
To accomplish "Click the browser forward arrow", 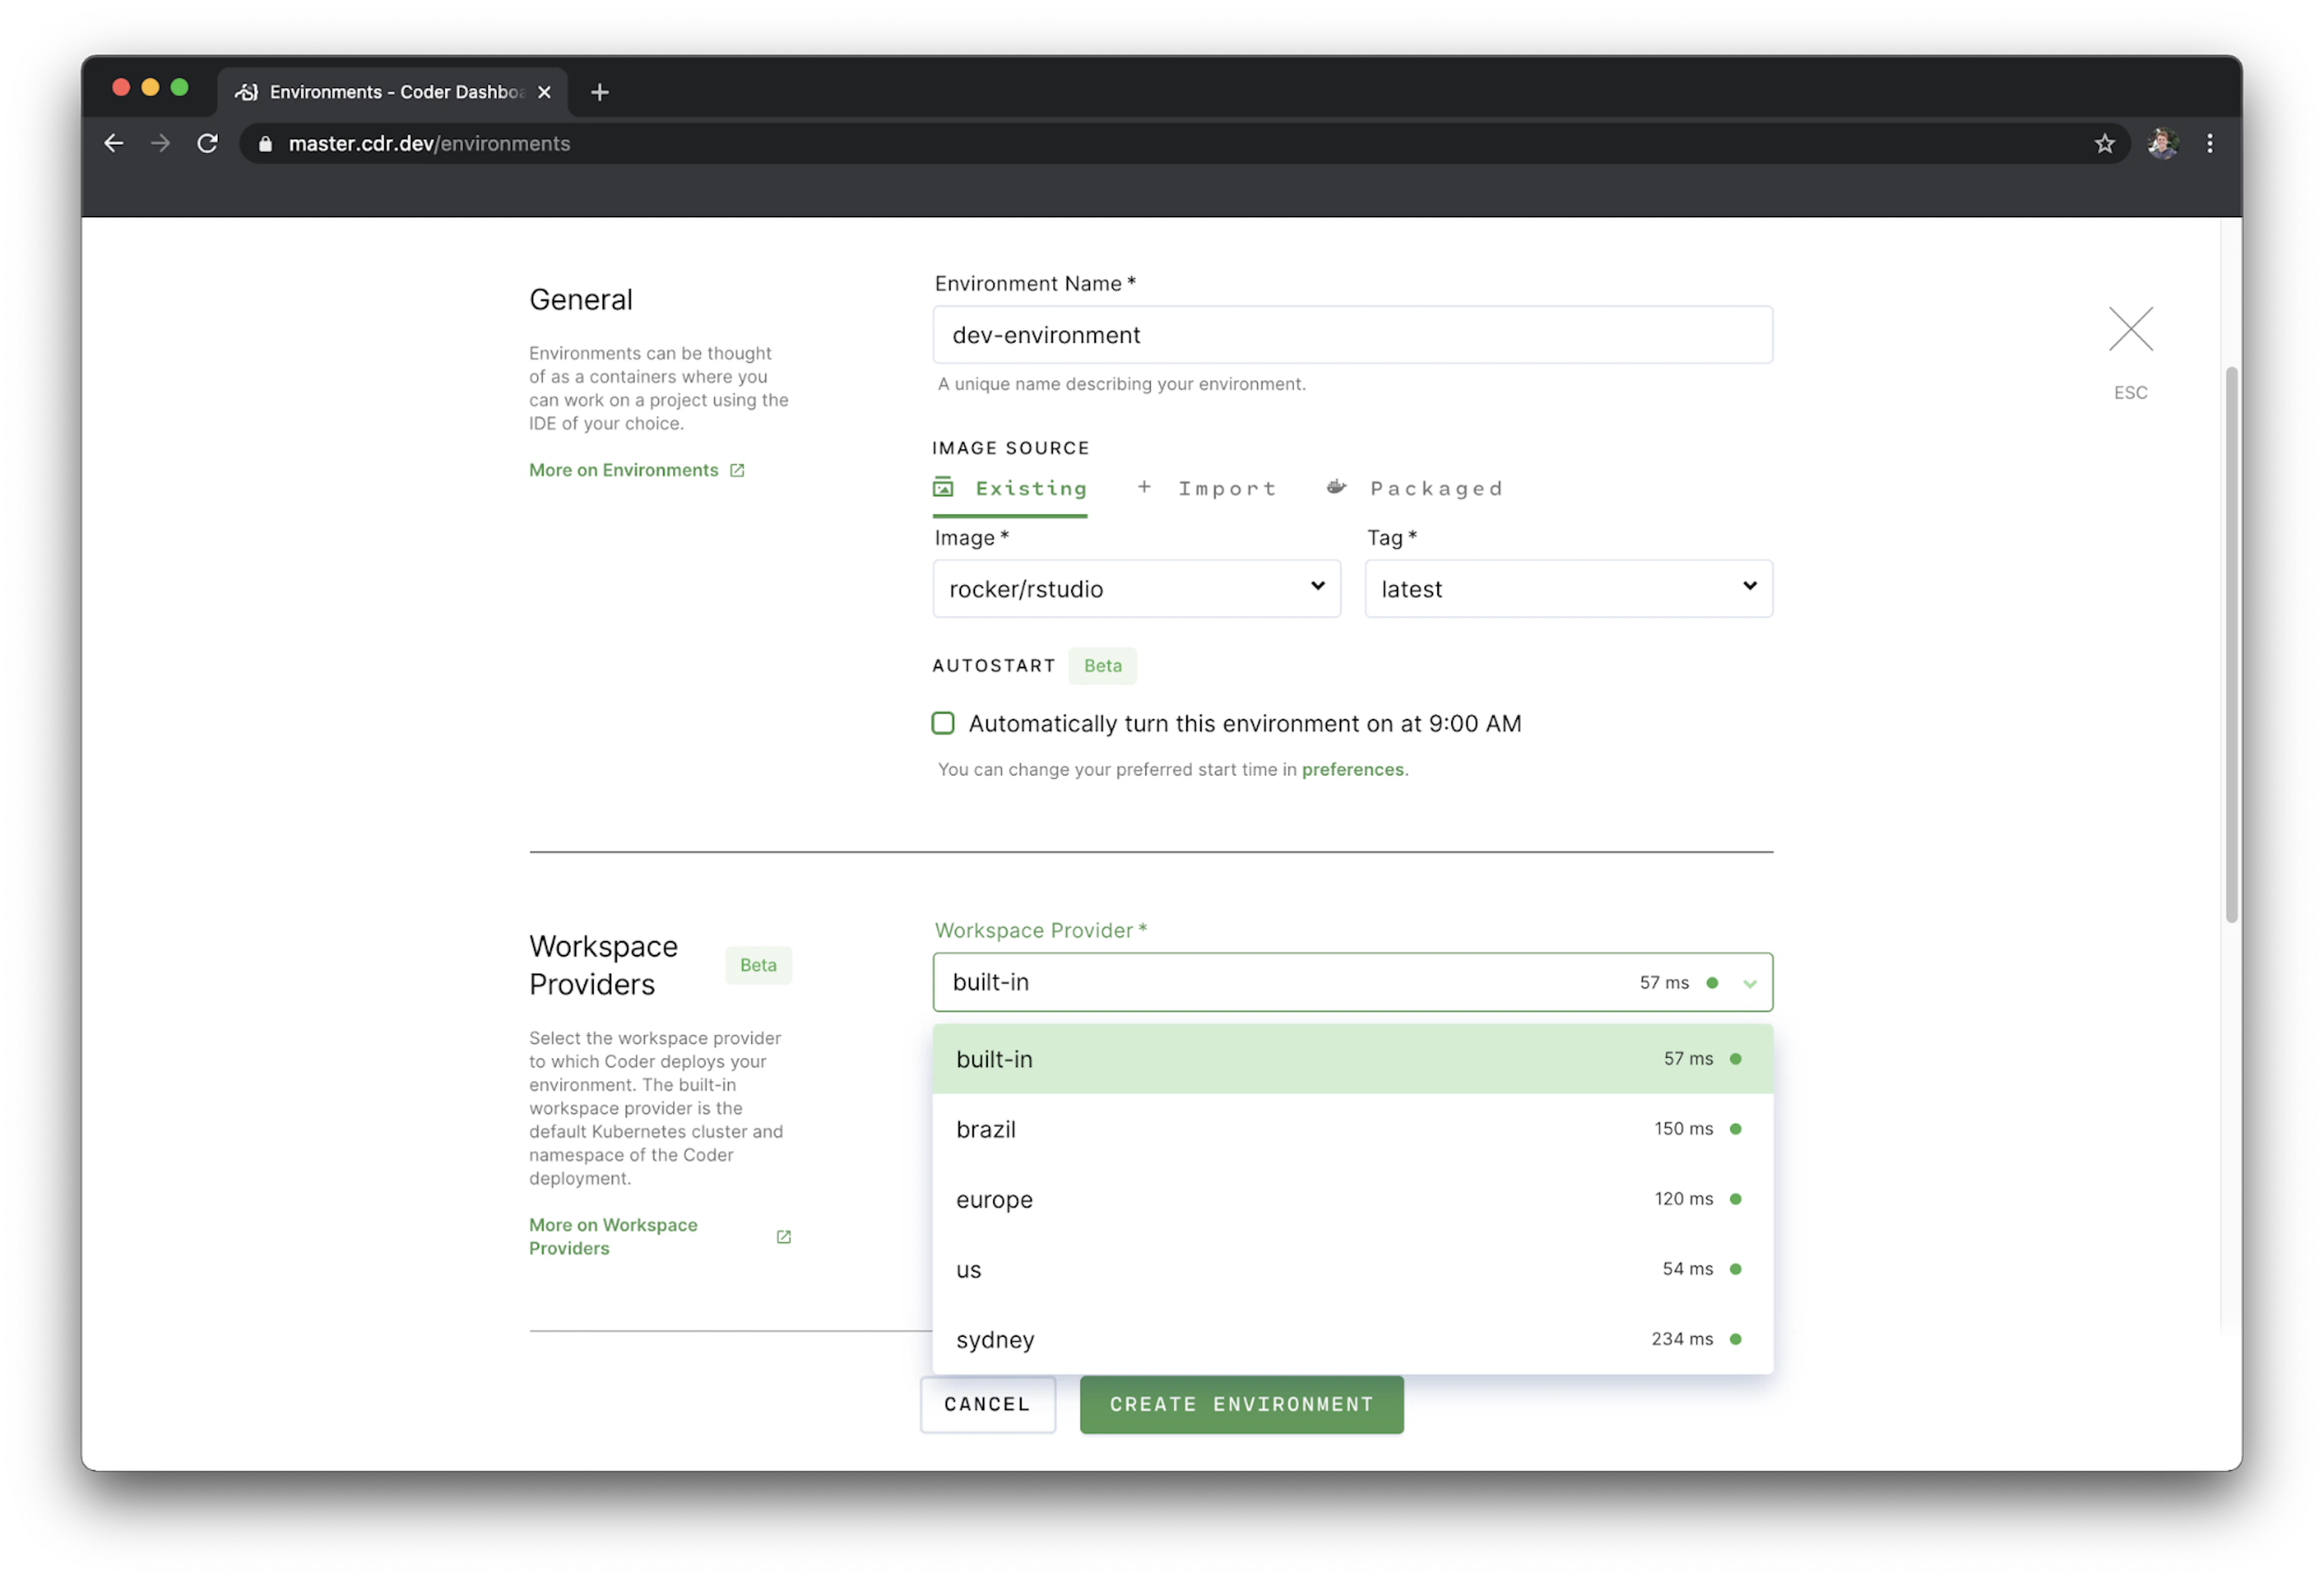I will point(160,143).
